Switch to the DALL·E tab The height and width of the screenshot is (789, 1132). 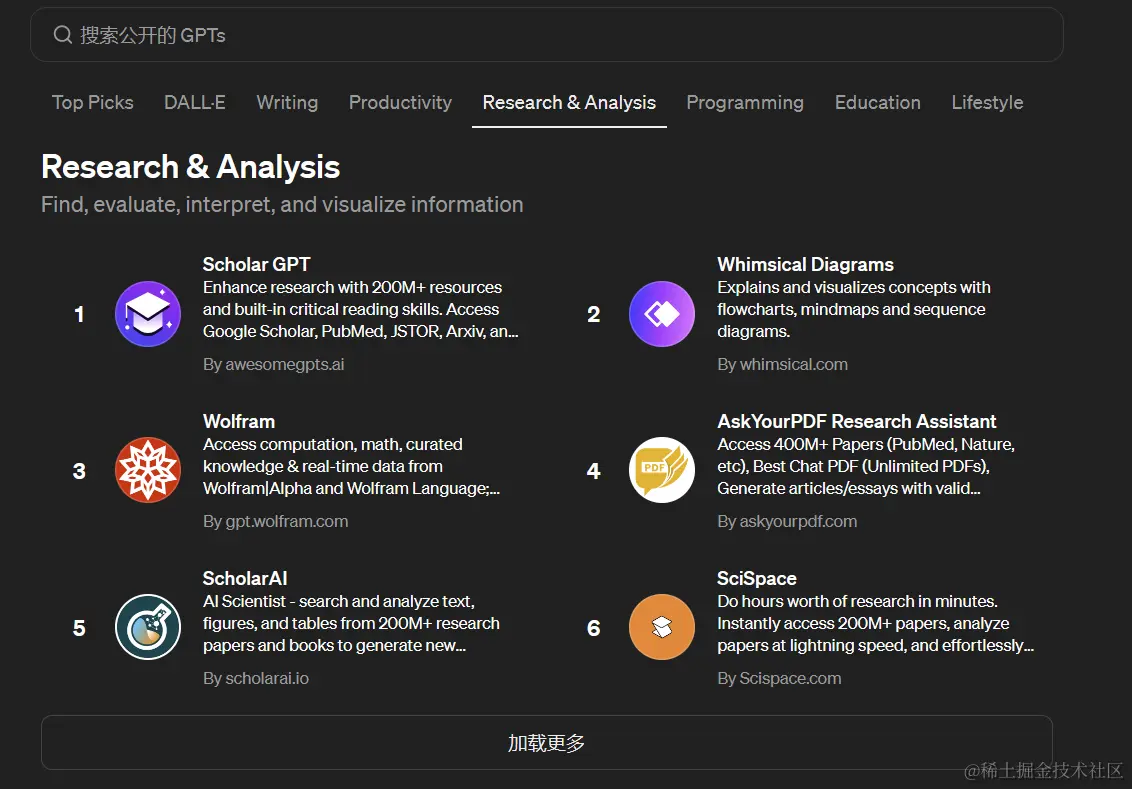coord(195,103)
